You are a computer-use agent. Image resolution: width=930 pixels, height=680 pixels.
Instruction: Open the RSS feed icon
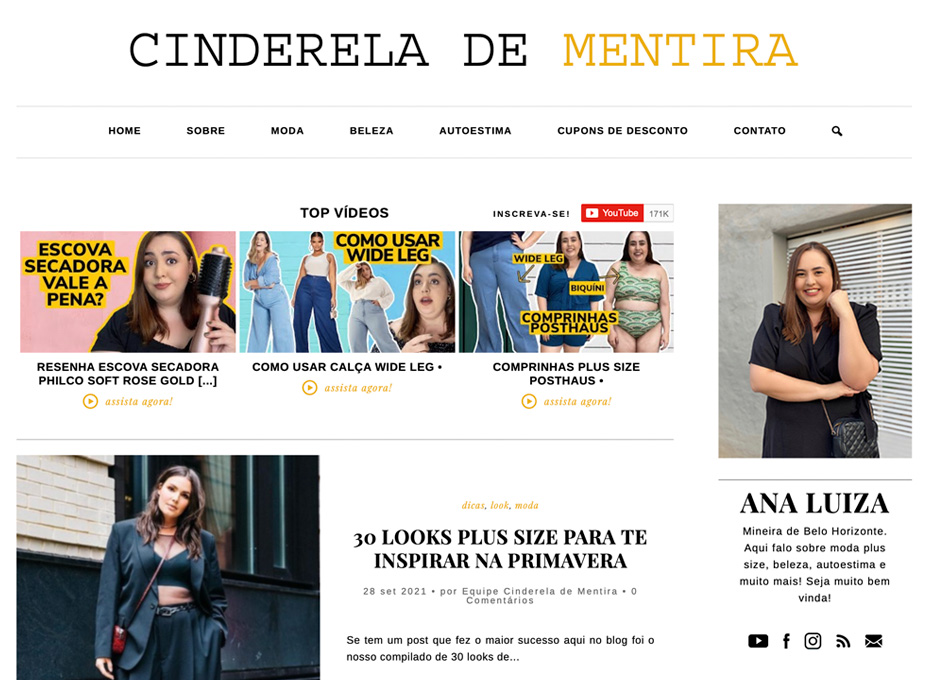coord(843,641)
